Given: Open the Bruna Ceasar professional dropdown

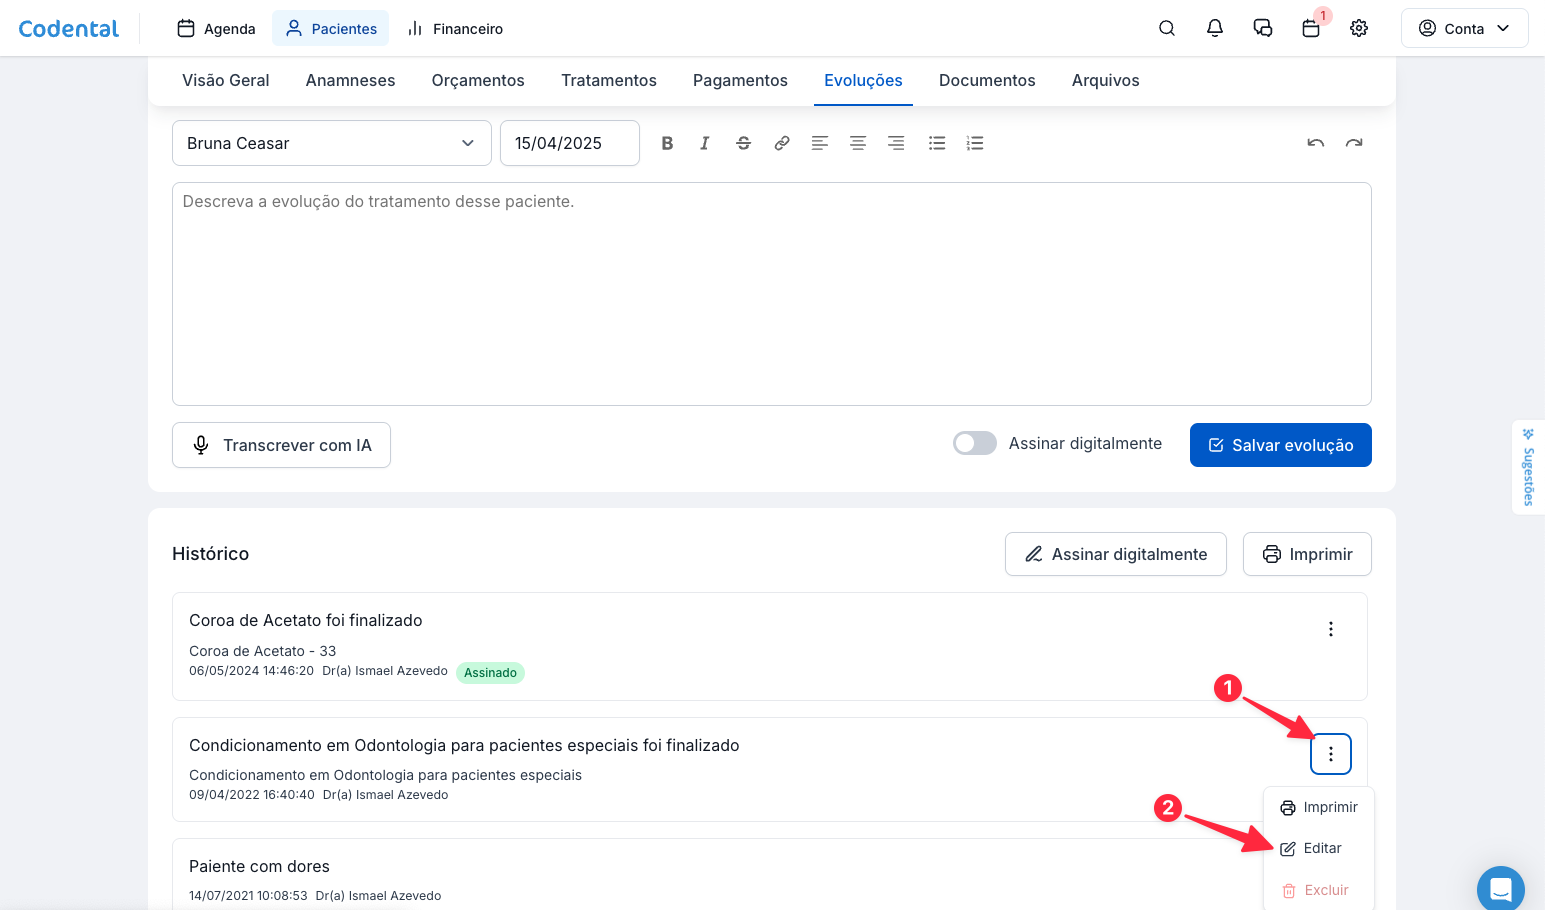Looking at the screenshot, I should (x=331, y=143).
